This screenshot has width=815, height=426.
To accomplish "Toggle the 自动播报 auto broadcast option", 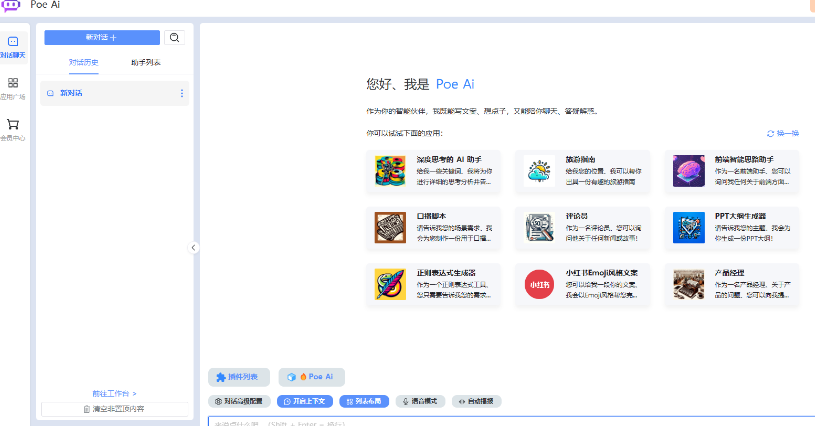I will pos(477,402).
